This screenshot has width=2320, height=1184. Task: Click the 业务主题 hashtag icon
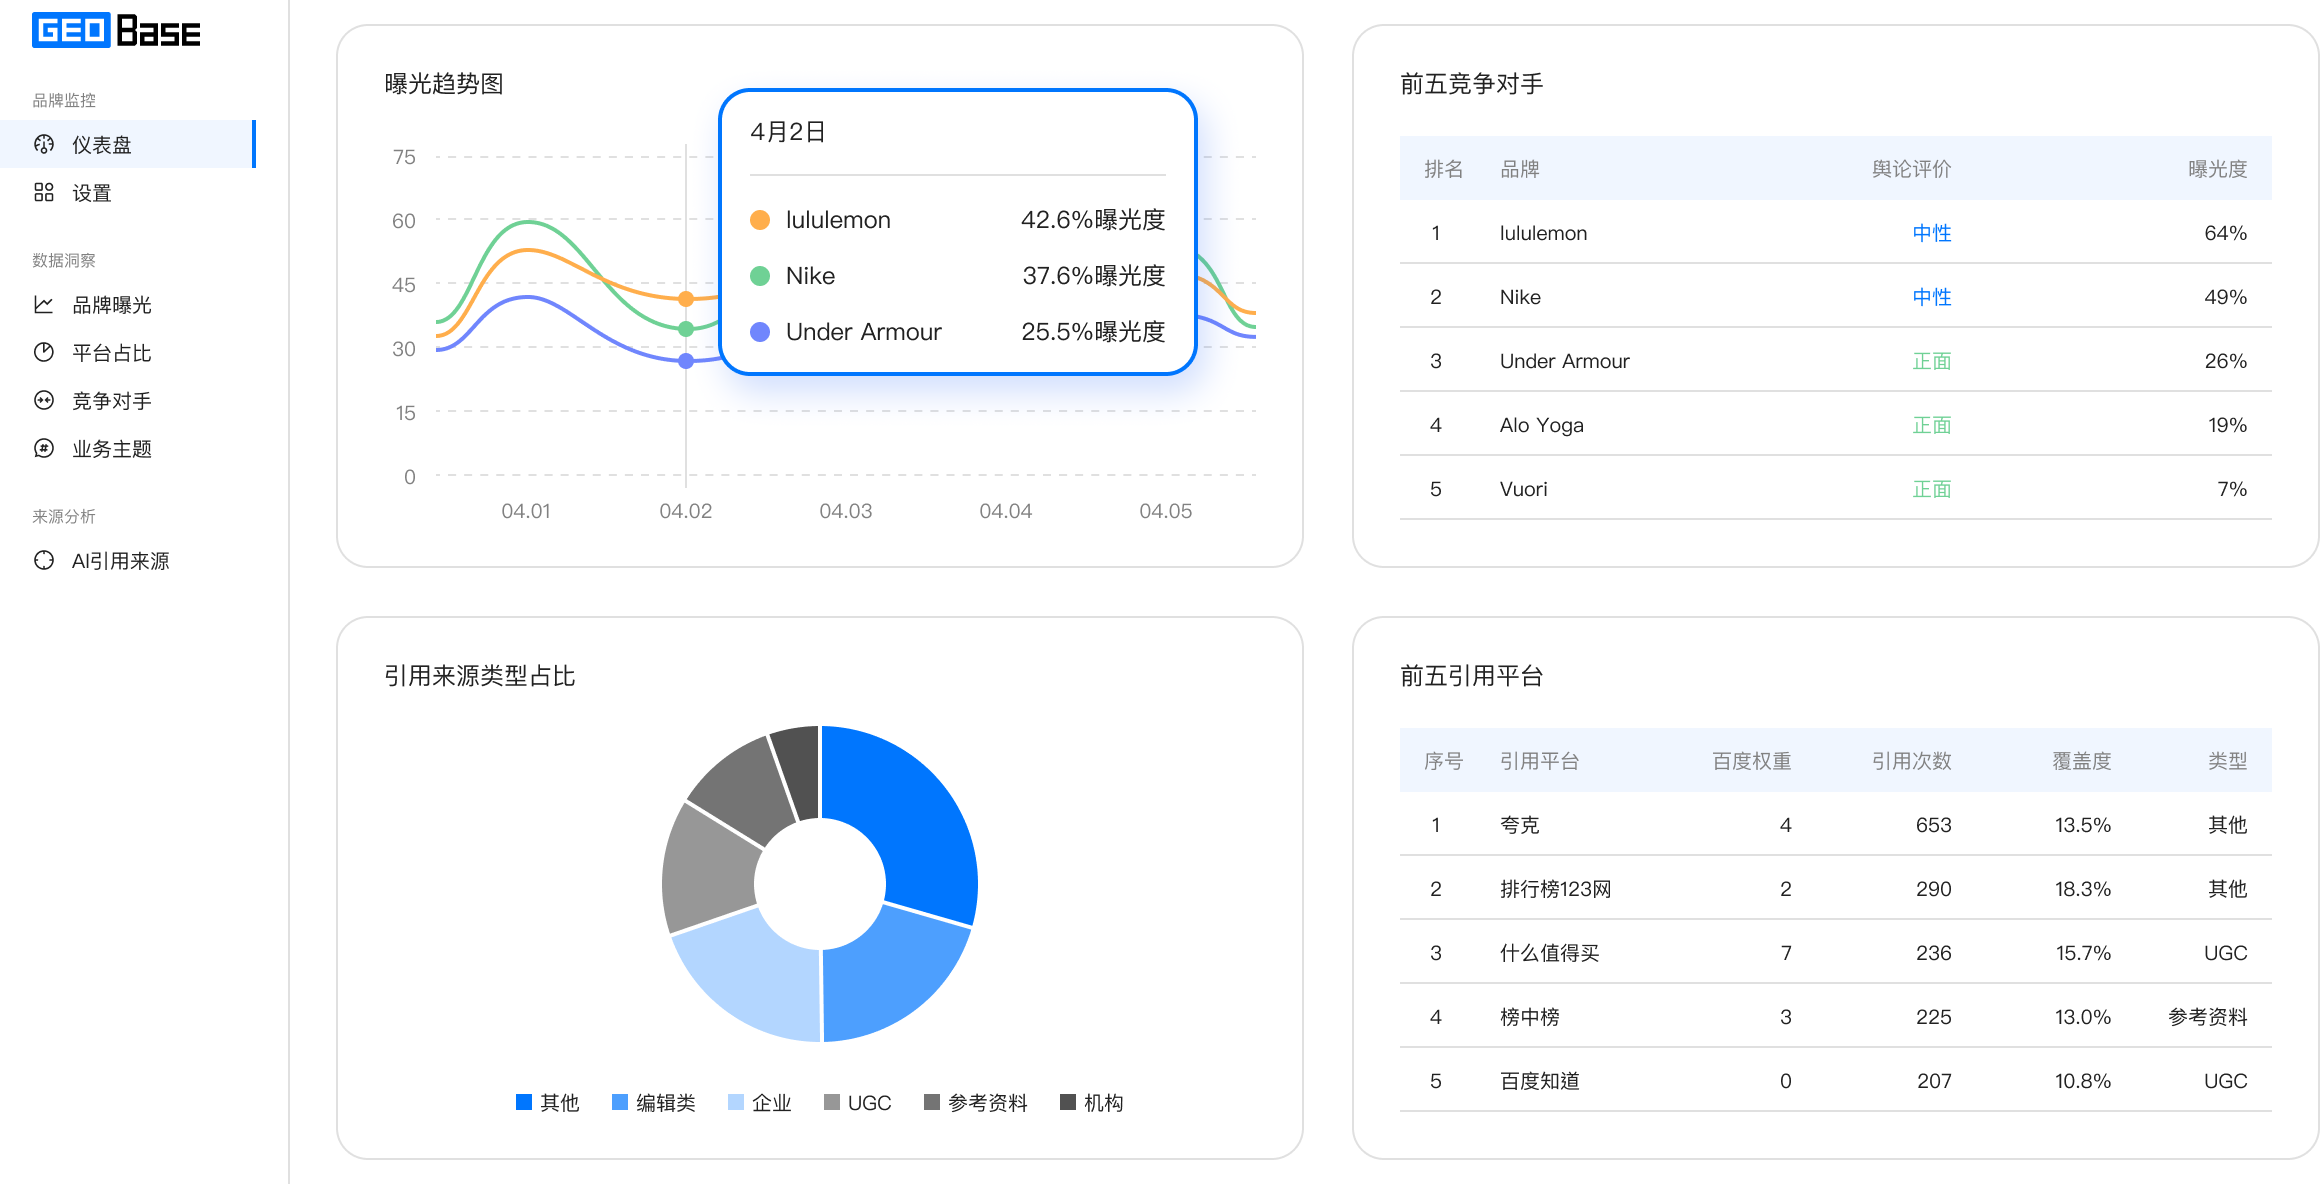[x=44, y=448]
